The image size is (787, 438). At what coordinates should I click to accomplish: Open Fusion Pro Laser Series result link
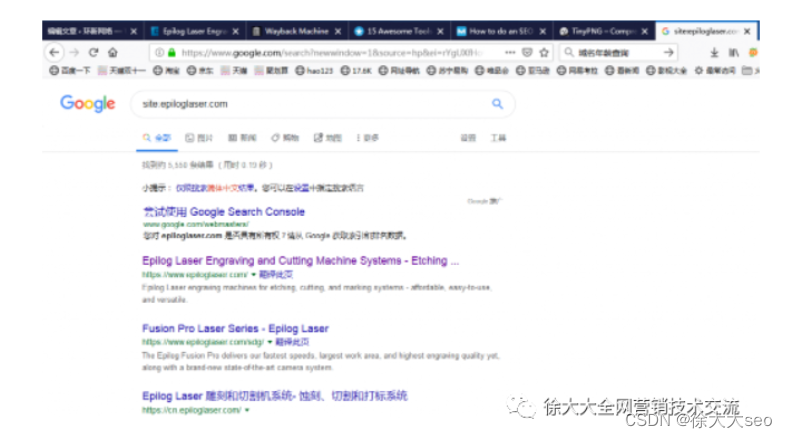pyautogui.click(x=235, y=329)
